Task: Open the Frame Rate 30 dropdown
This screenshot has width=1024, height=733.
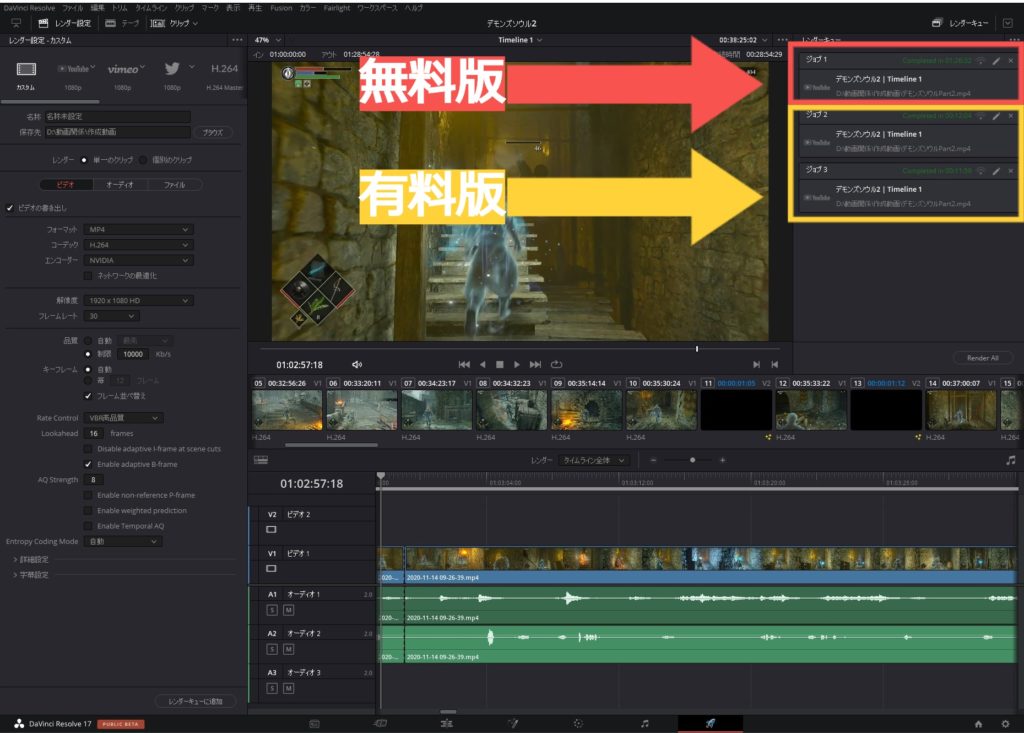Action: (112, 316)
